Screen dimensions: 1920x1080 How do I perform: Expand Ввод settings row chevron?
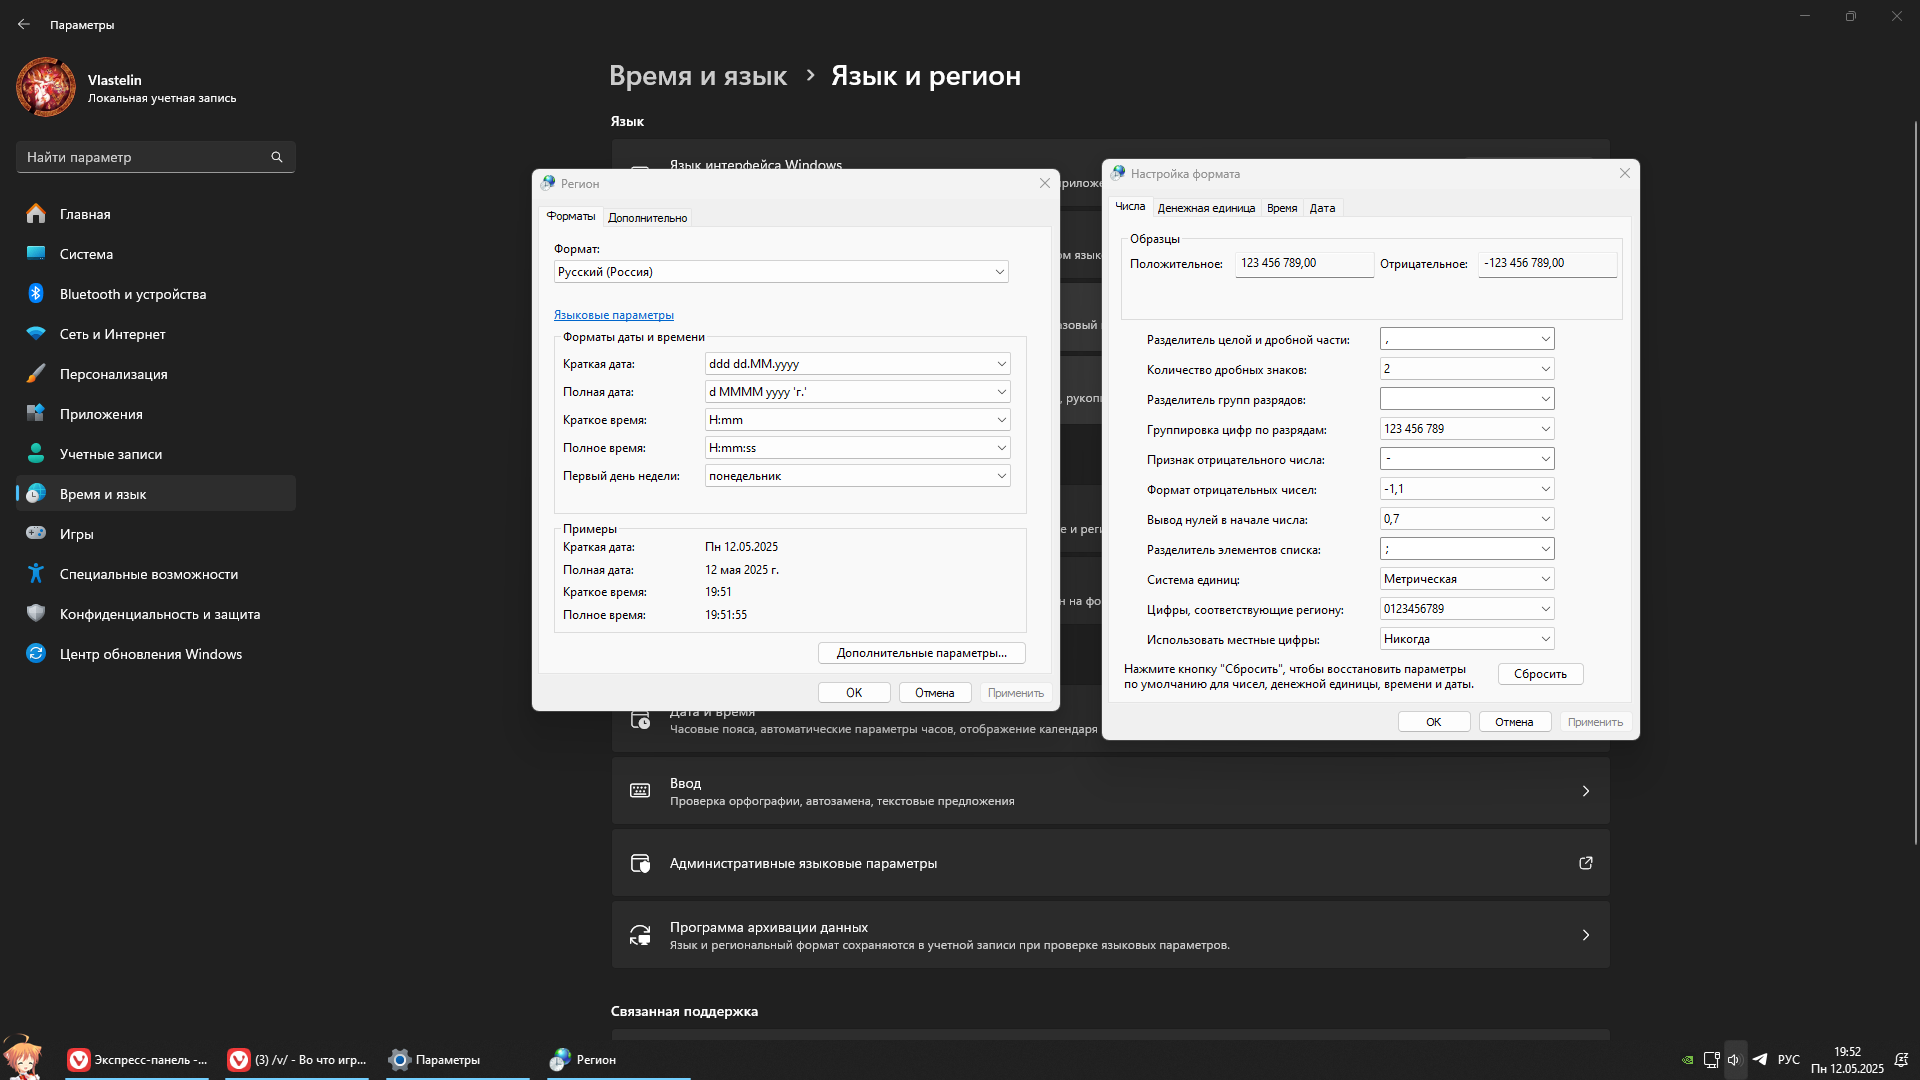coord(1586,791)
